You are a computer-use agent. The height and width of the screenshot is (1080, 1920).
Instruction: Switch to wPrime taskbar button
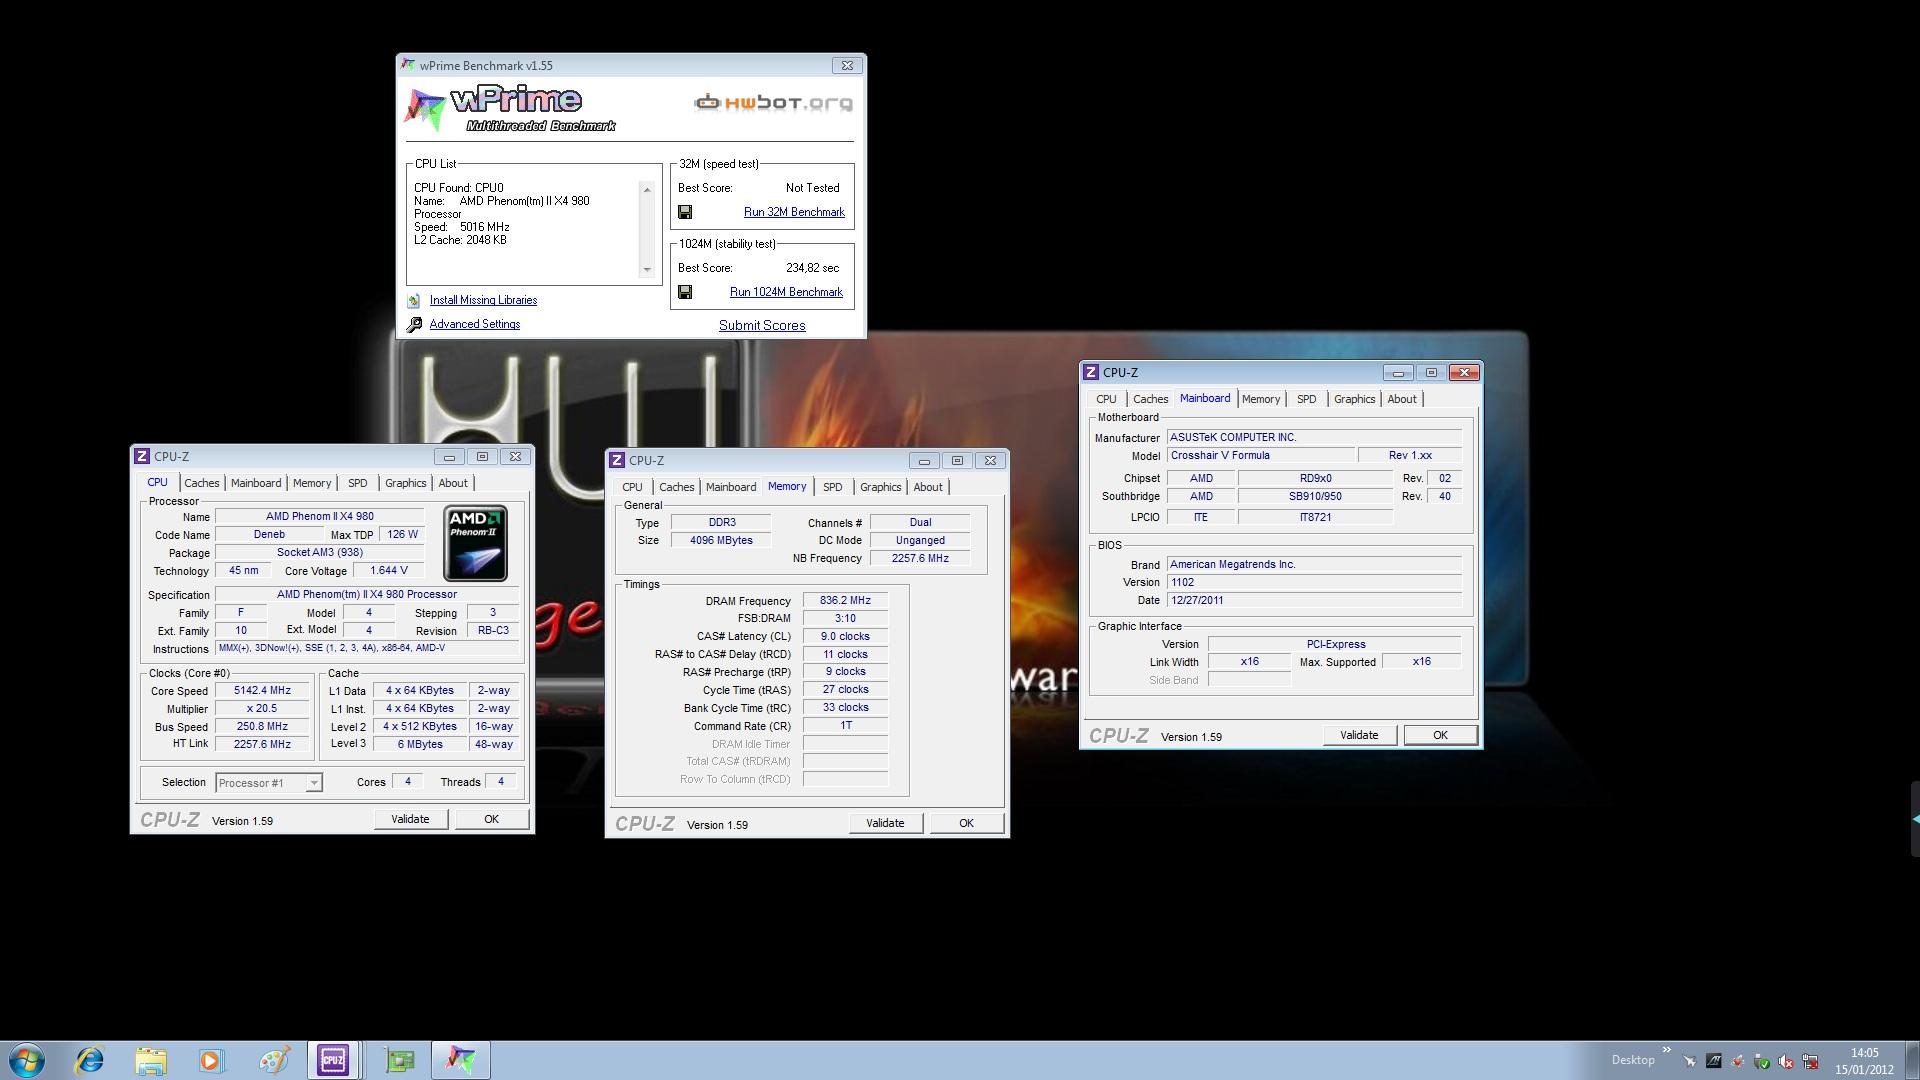[x=461, y=1060]
